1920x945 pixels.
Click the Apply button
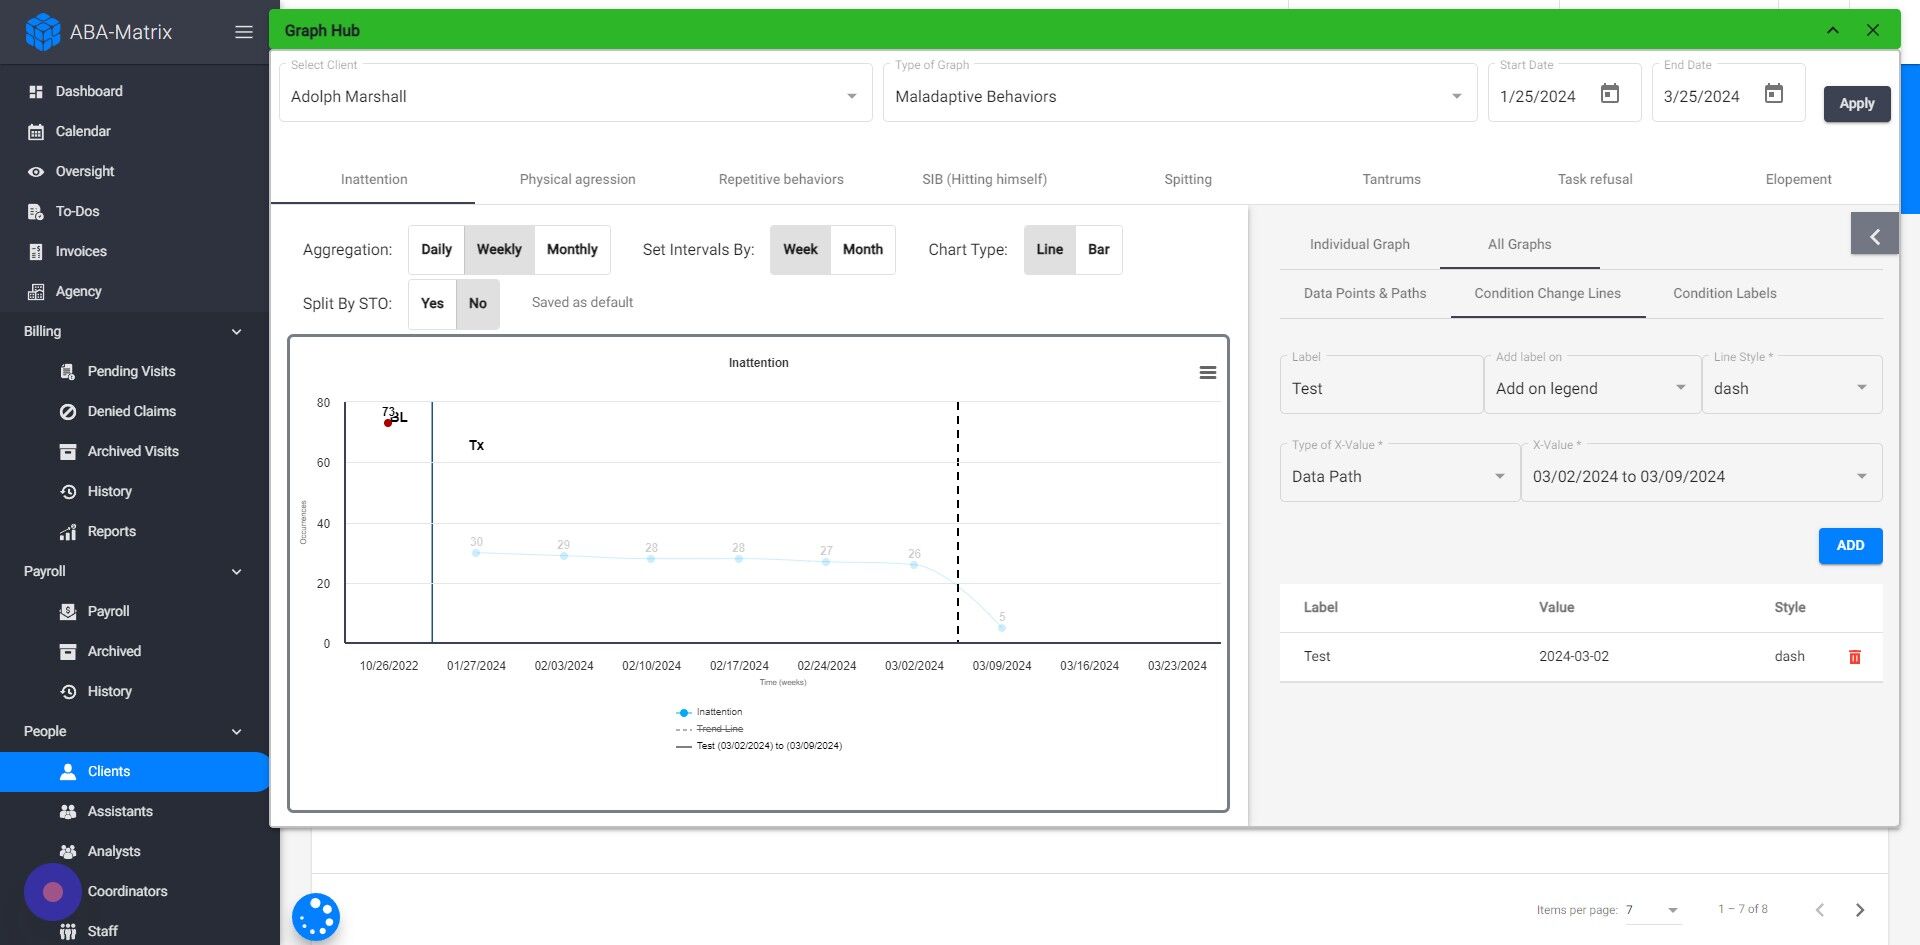pos(1856,104)
